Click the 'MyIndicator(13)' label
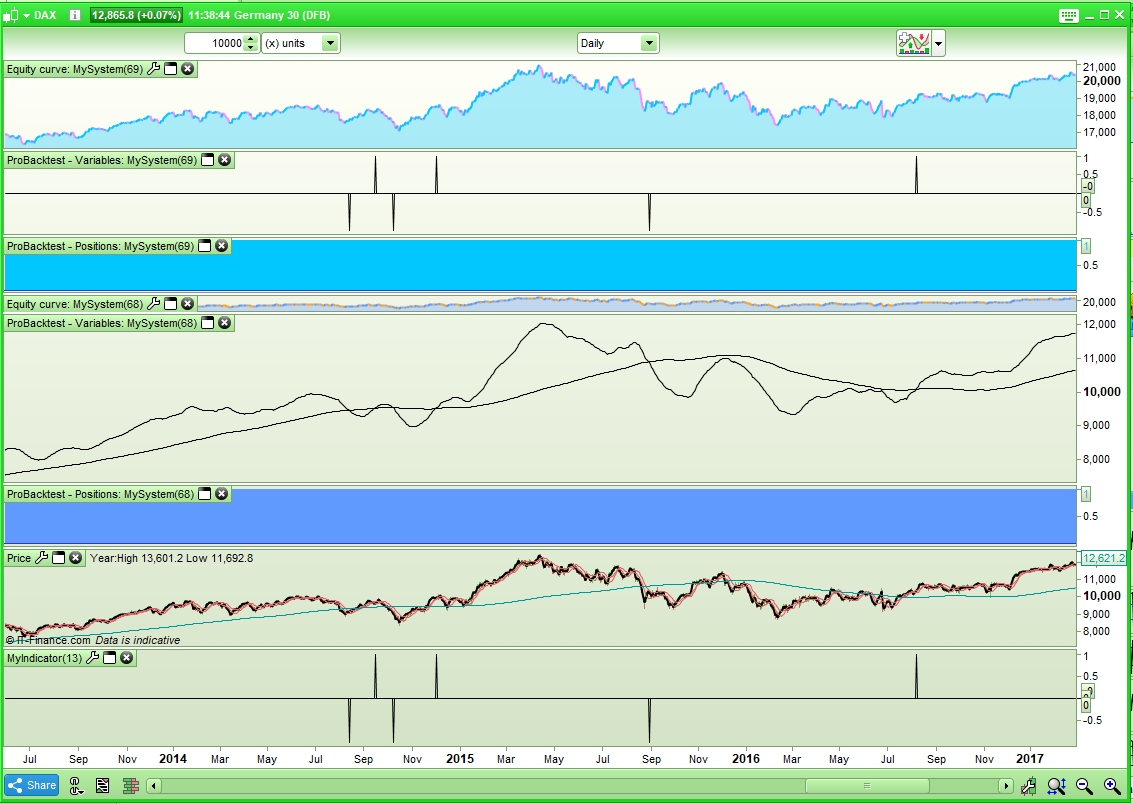This screenshot has height=804, width=1133. click(44, 658)
